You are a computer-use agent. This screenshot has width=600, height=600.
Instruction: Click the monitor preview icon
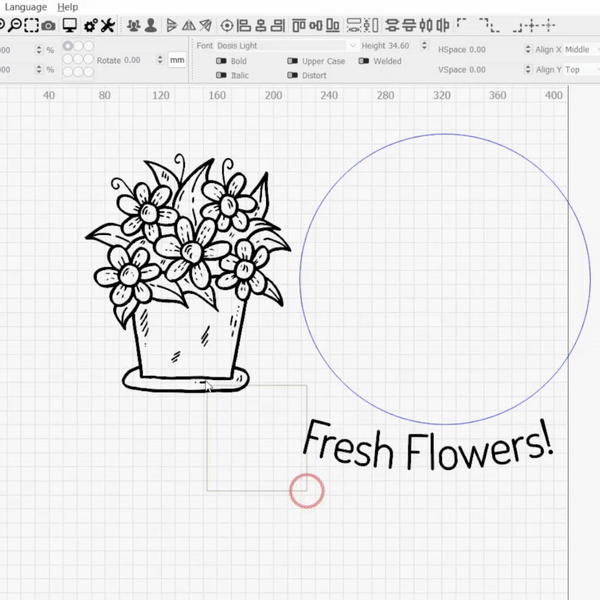coord(69,25)
